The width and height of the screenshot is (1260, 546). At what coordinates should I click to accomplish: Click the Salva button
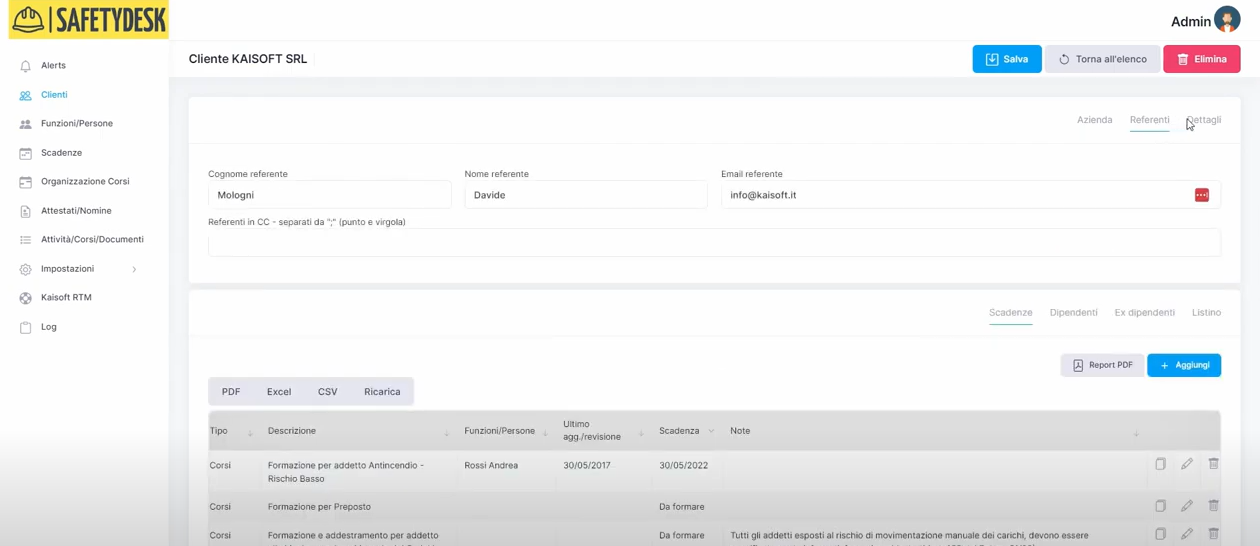pos(1007,59)
